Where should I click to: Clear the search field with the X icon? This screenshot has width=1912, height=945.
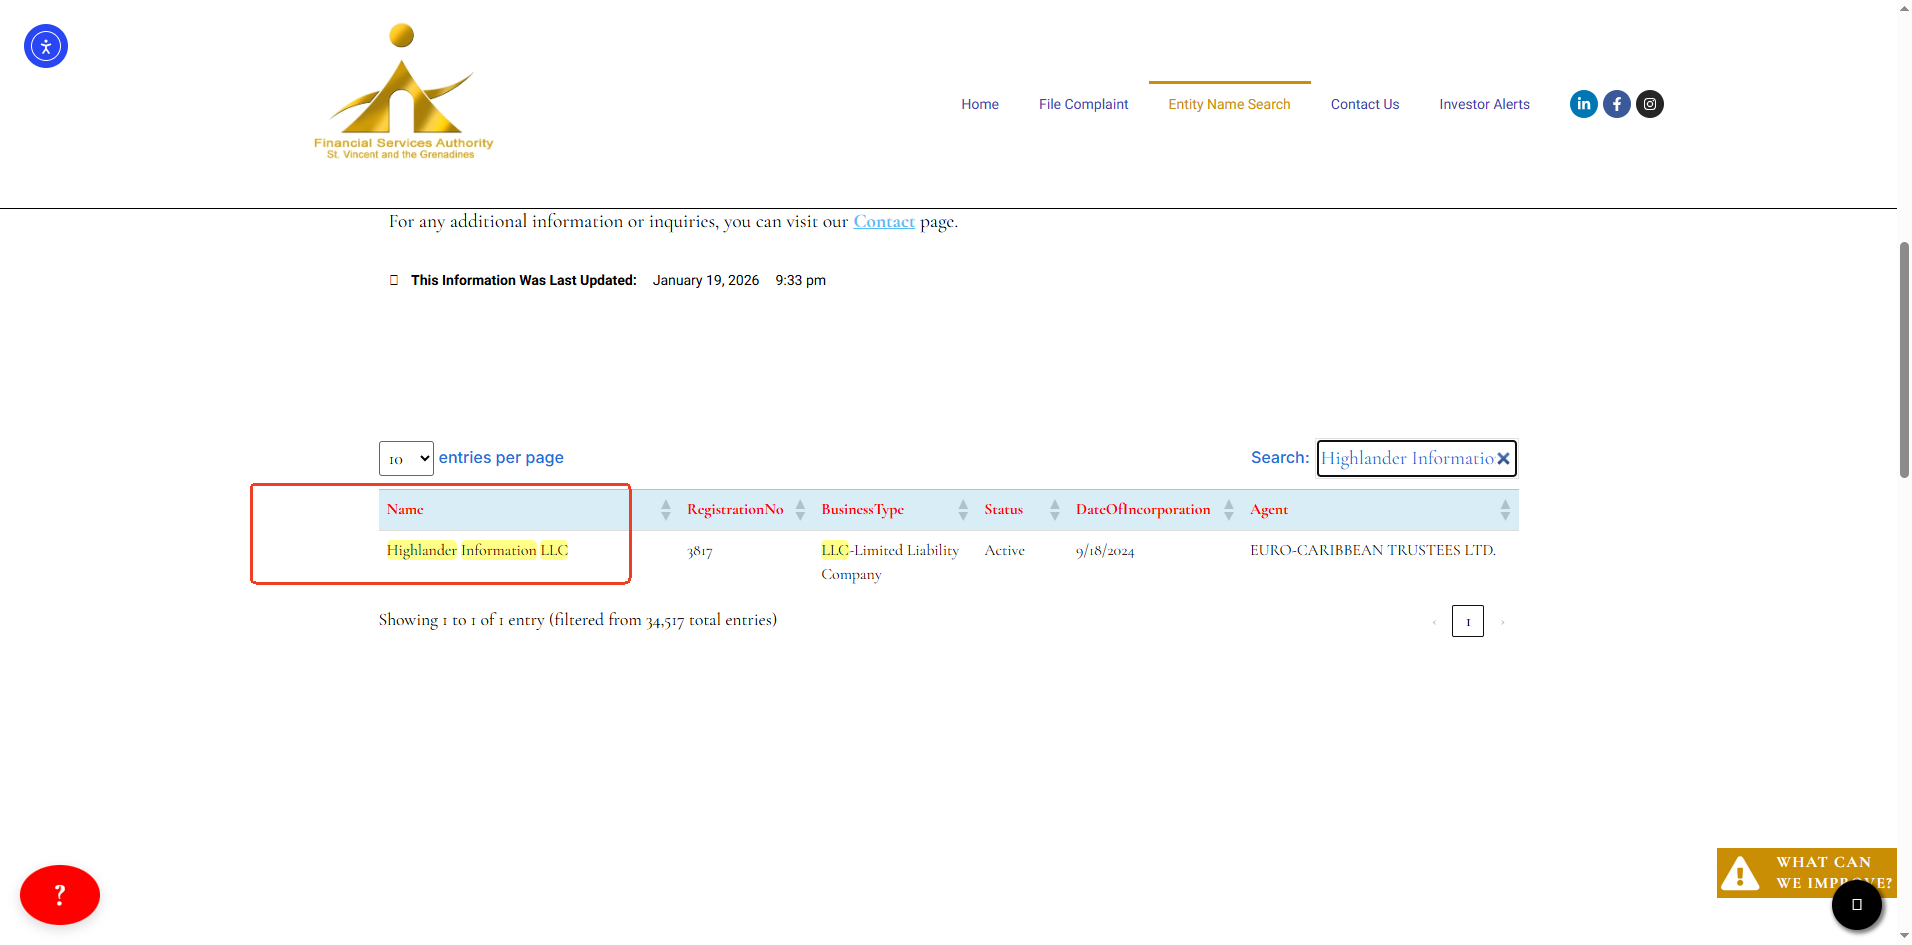(1502, 459)
